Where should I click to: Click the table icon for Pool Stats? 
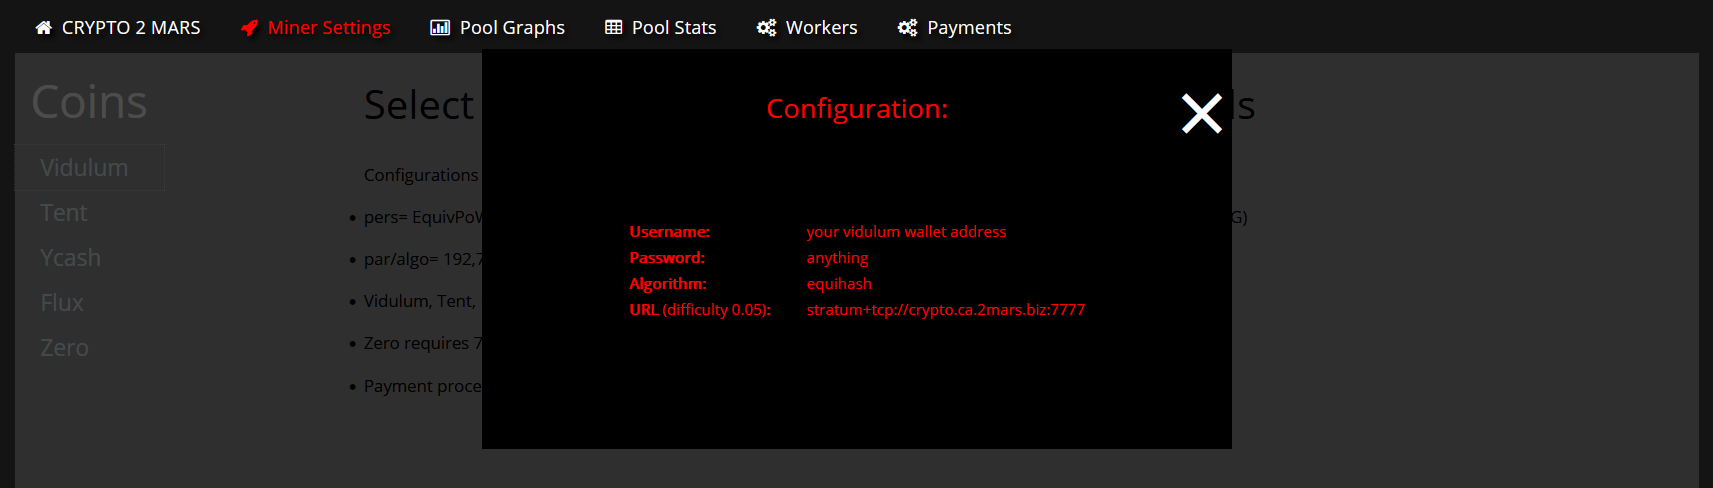[x=614, y=28]
